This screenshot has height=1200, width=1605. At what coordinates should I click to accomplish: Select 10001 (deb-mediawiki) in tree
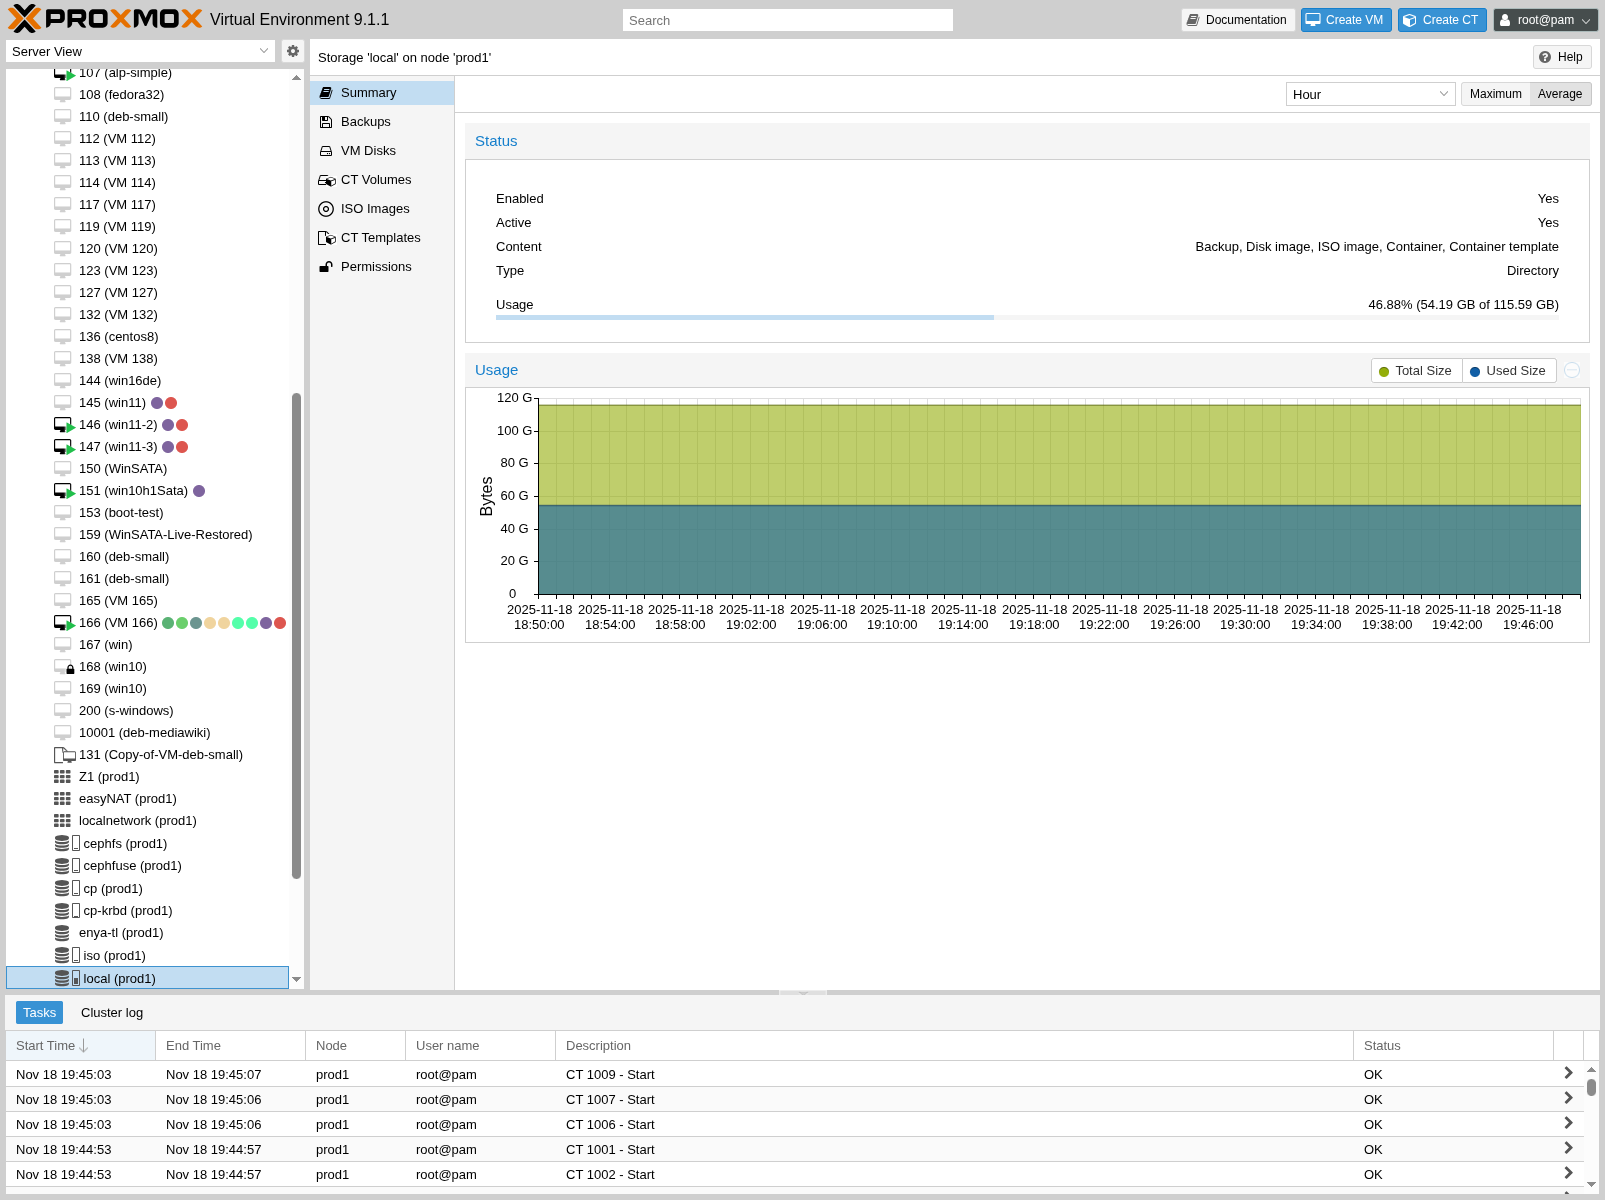(x=144, y=733)
